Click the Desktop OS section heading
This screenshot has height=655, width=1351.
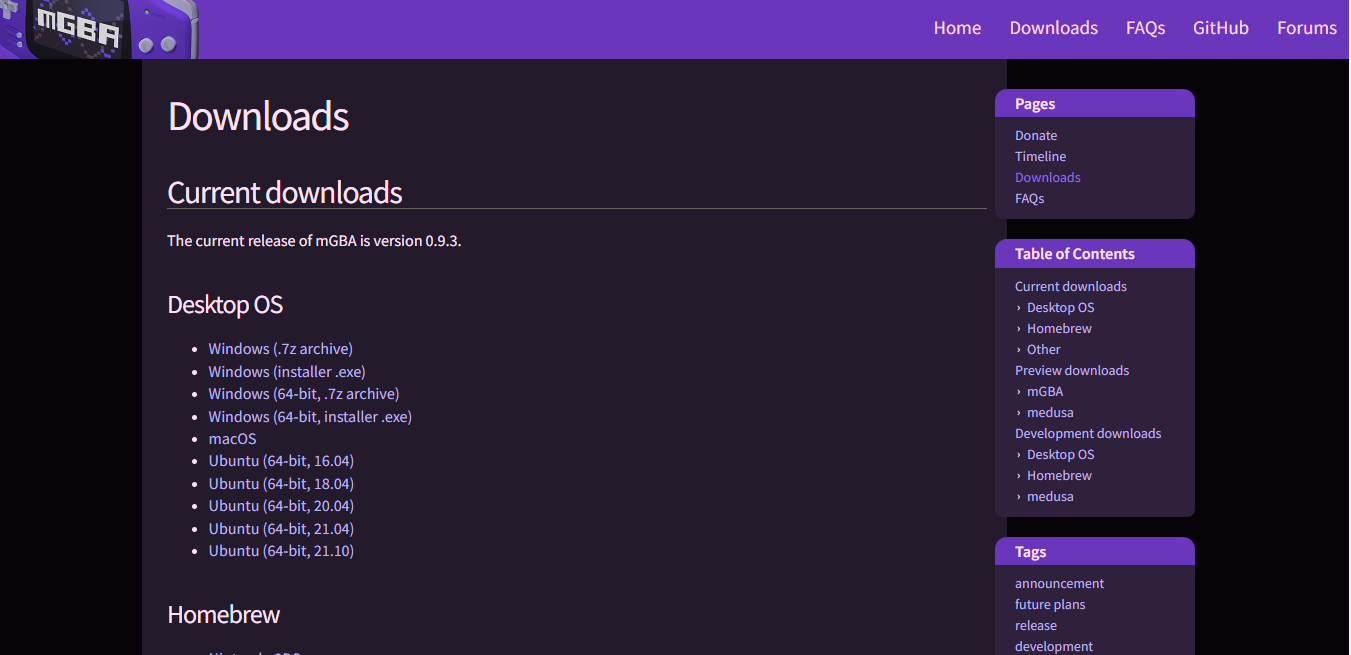pos(225,305)
